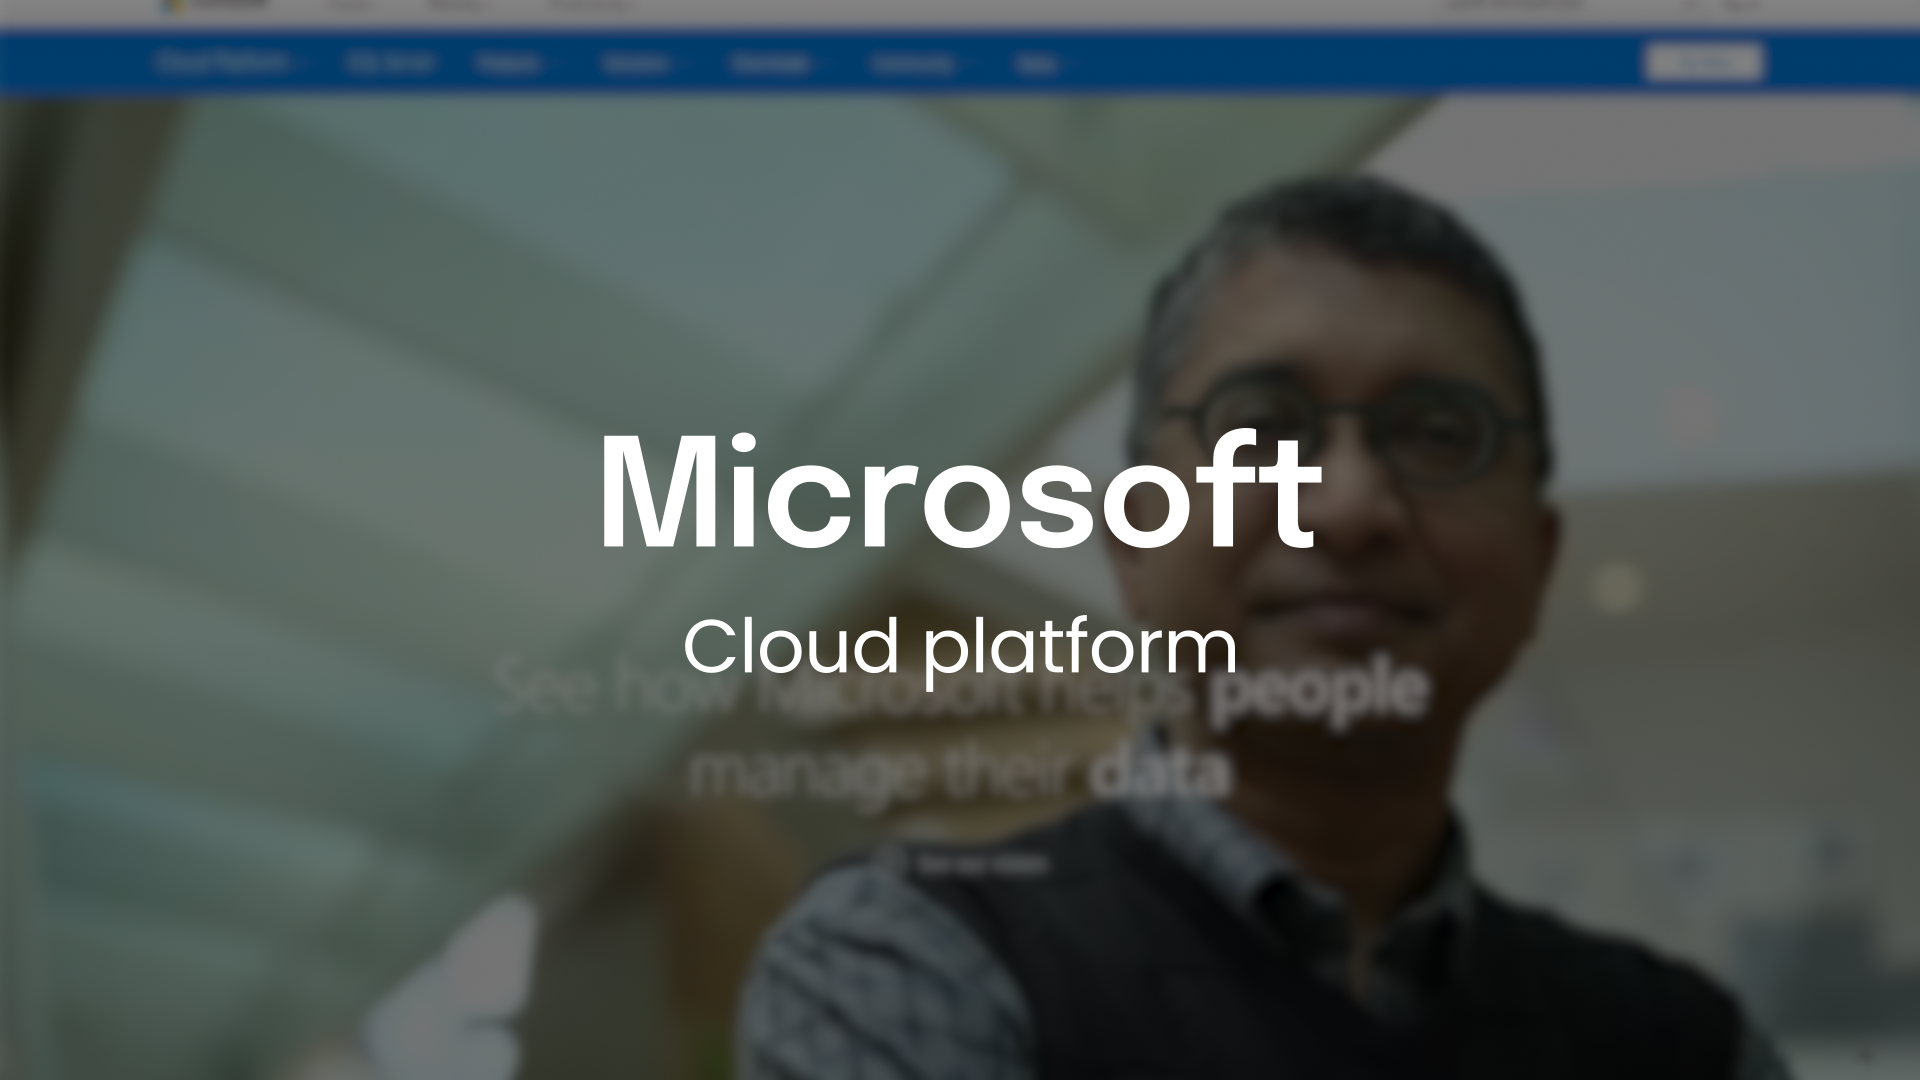Select the second item in the blue navigation bar
Viewport: 1920px width, 1080px height.
pos(390,63)
